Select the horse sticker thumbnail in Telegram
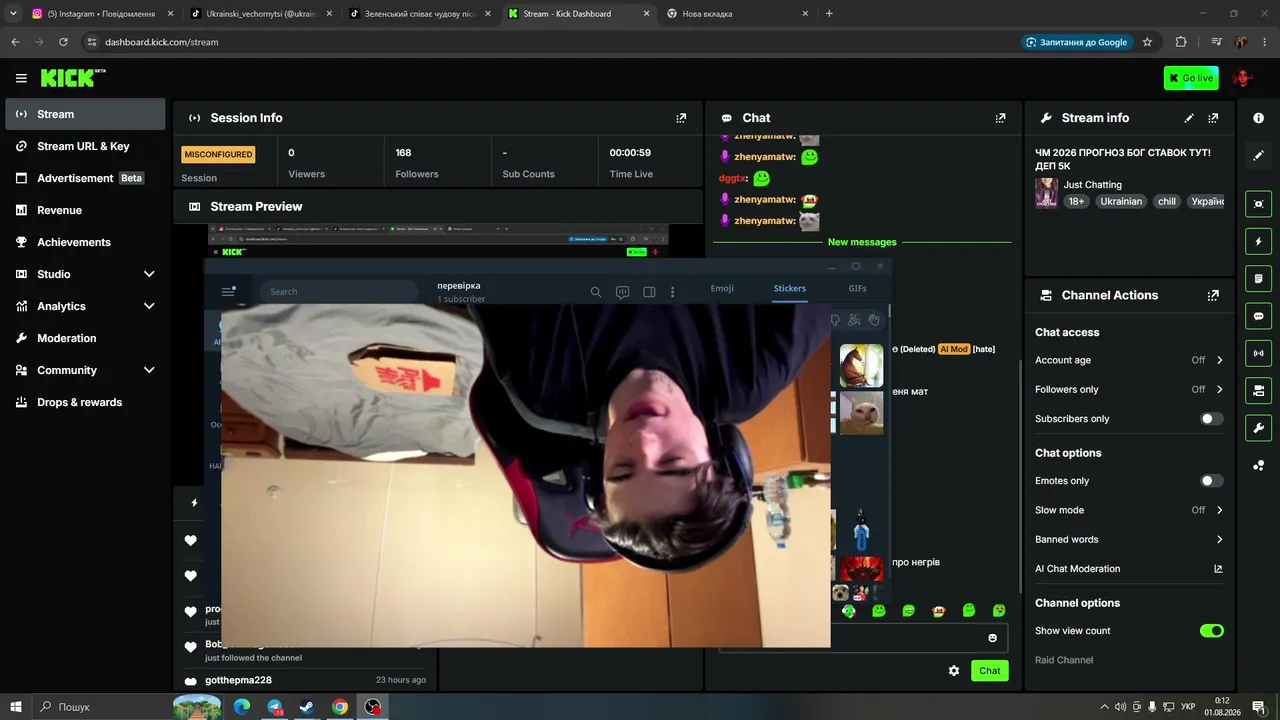Viewport: 1280px width, 720px height. click(x=861, y=366)
